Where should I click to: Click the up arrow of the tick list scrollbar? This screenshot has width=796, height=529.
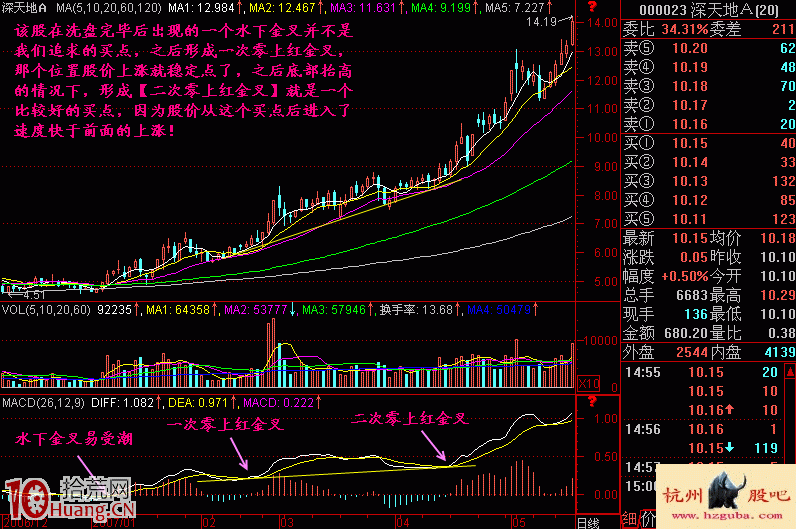(790, 372)
